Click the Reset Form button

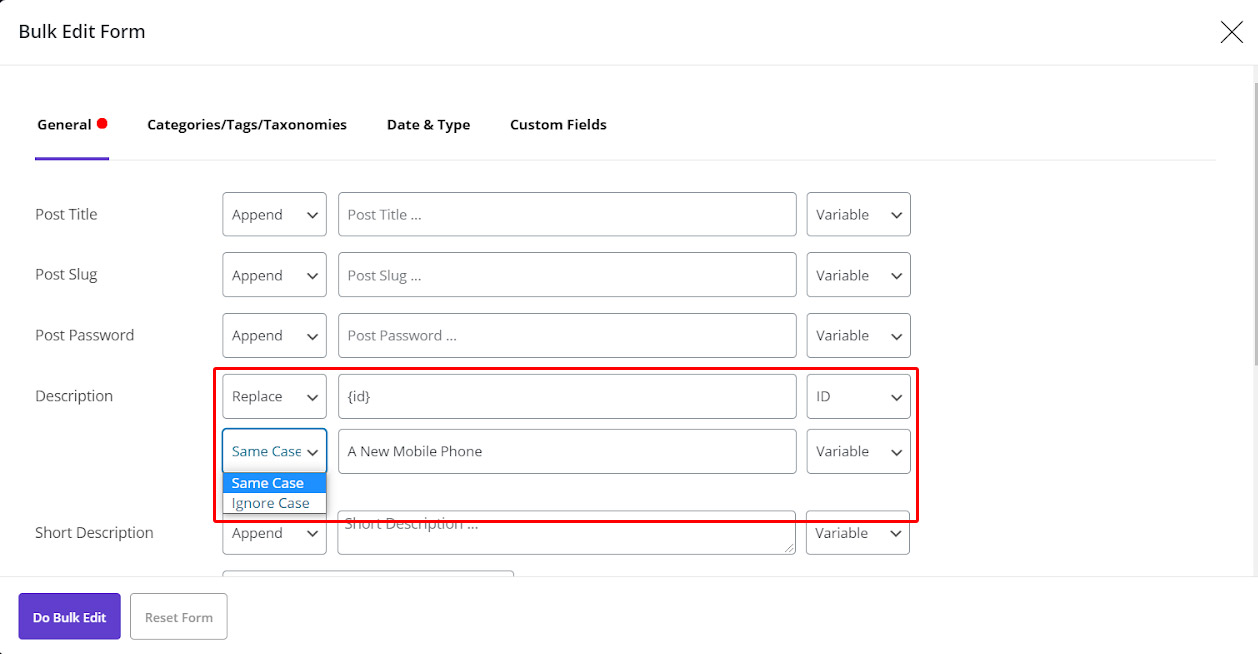point(179,617)
